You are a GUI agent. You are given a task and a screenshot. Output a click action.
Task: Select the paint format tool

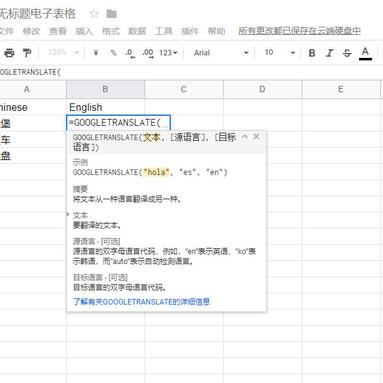27,53
